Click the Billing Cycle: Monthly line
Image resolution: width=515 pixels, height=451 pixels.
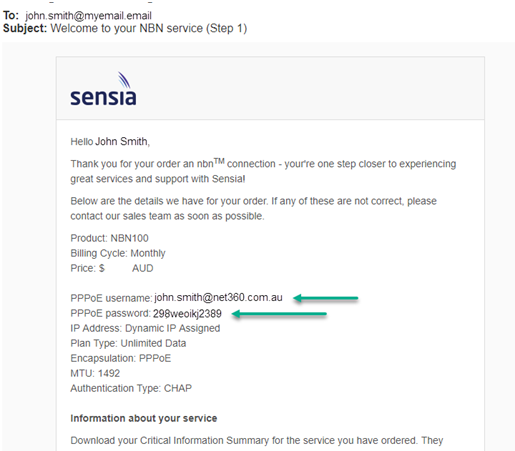coord(118,253)
